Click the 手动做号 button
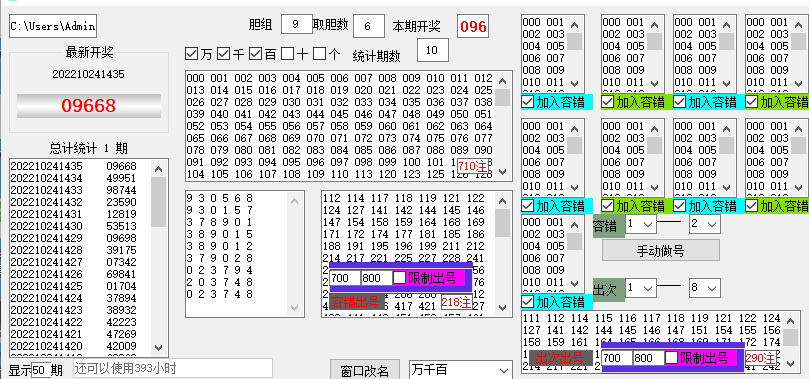 click(660, 251)
